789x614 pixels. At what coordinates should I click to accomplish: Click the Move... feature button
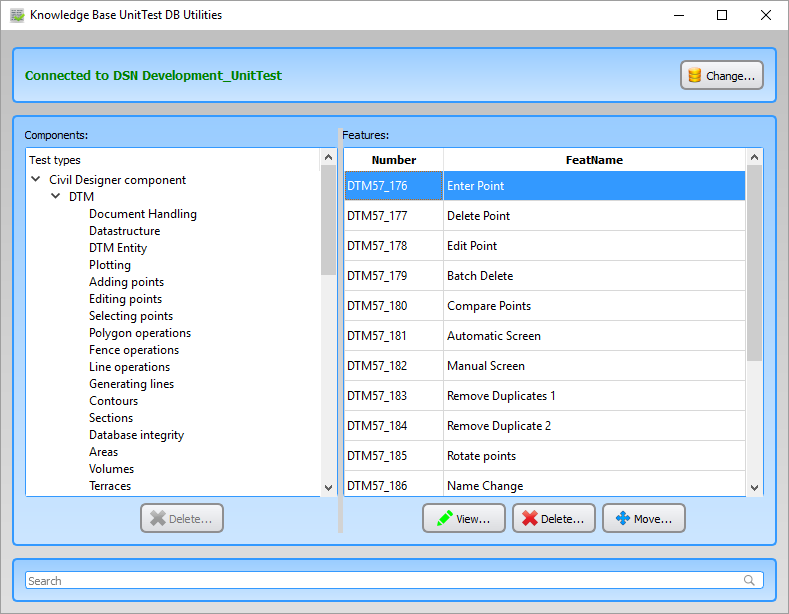pyautogui.click(x=644, y=518)
